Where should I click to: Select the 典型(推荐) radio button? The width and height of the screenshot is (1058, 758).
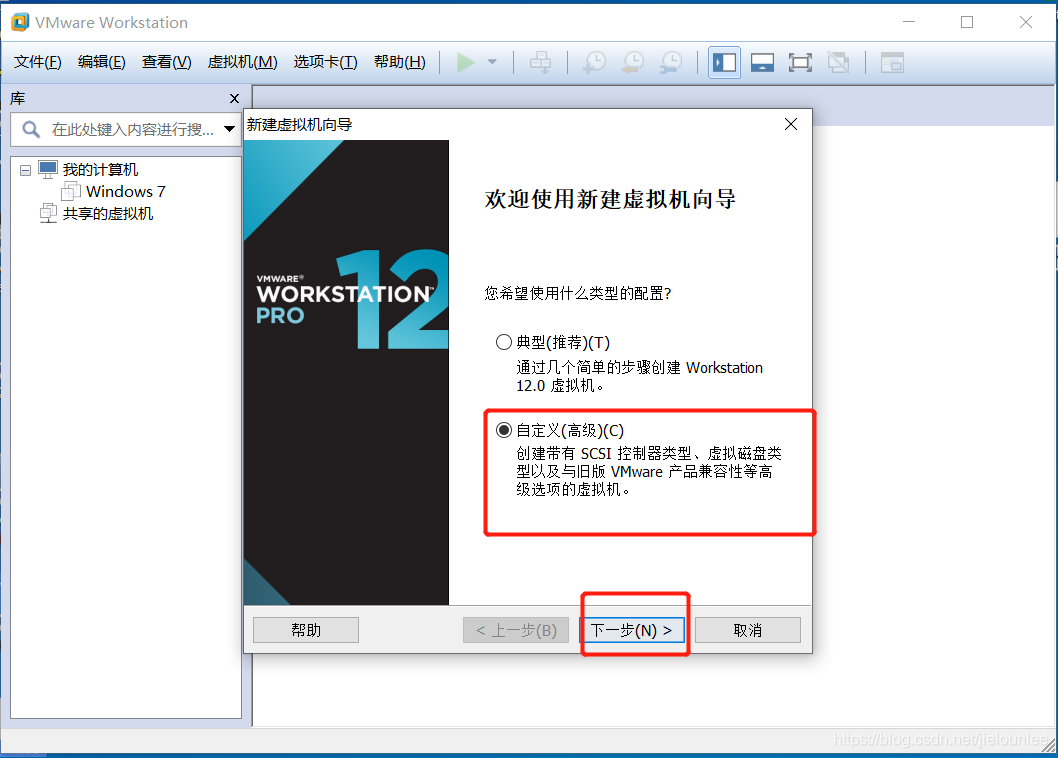503,342
